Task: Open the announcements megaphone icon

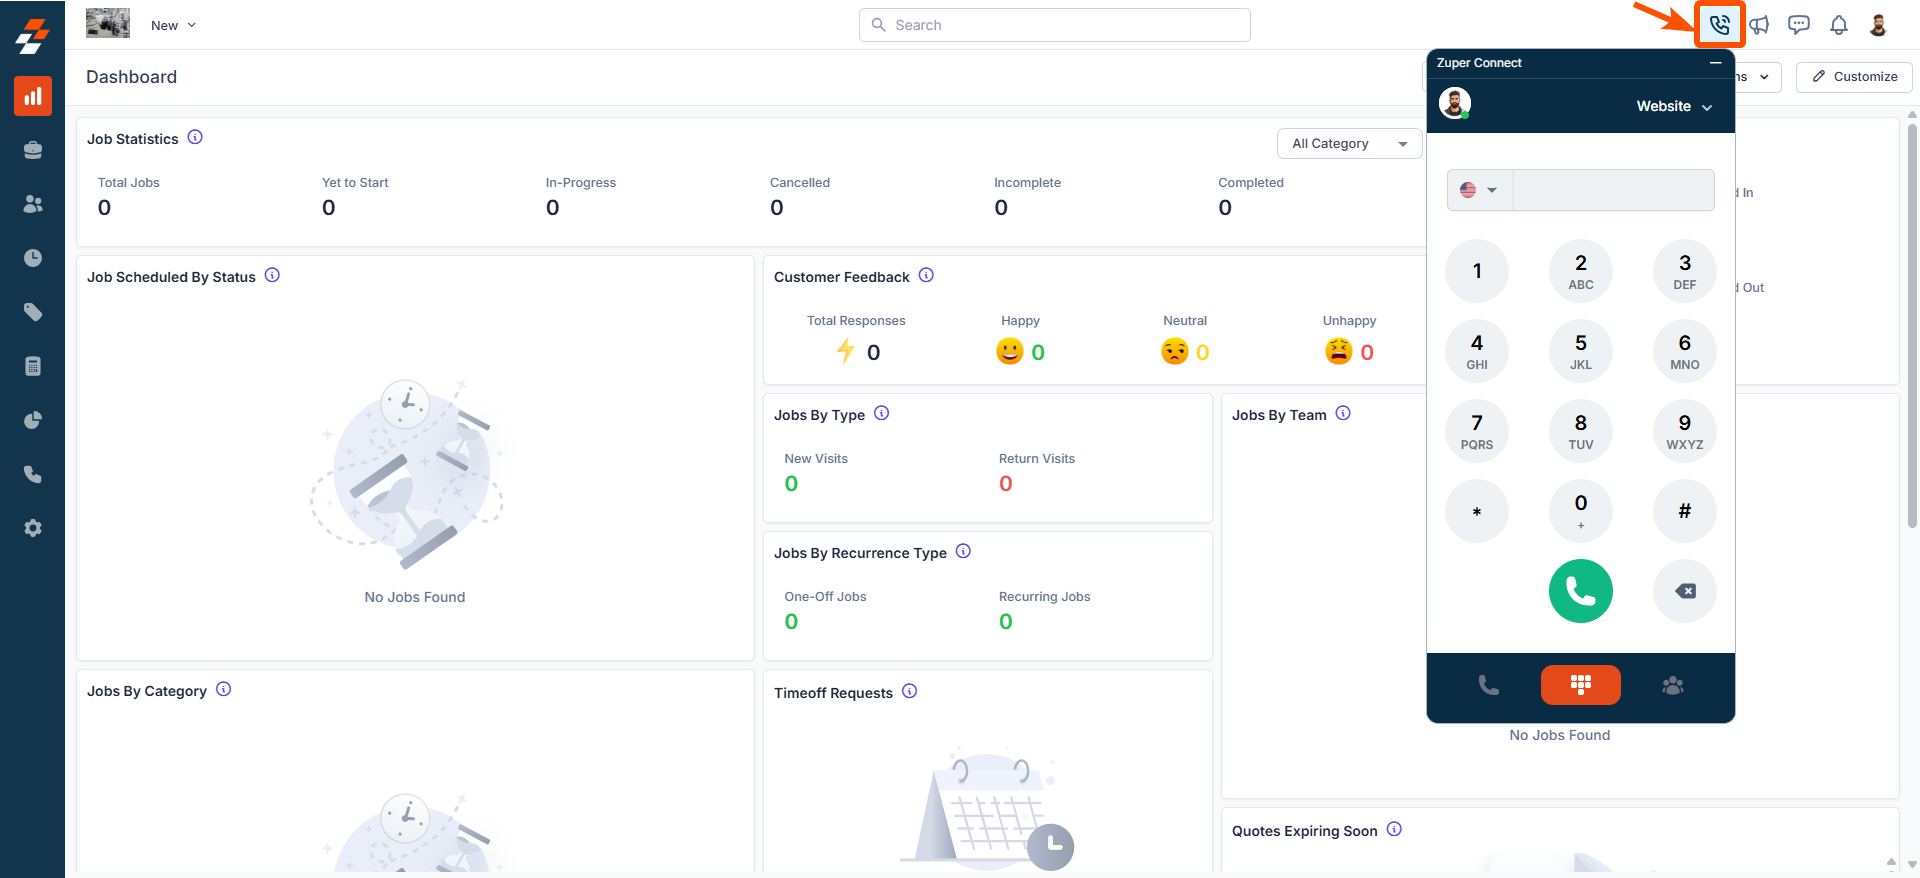Action: 1759,25
